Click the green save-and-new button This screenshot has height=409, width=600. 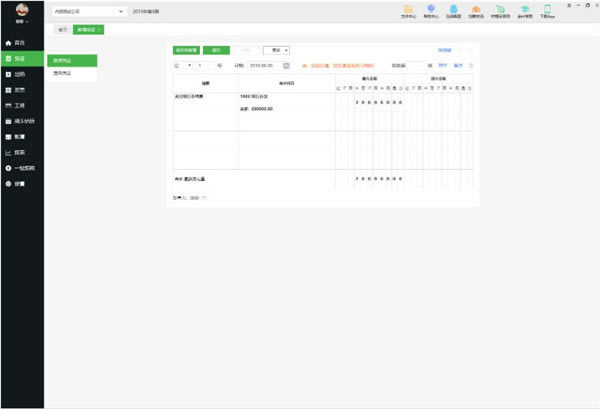coord(186,50)
